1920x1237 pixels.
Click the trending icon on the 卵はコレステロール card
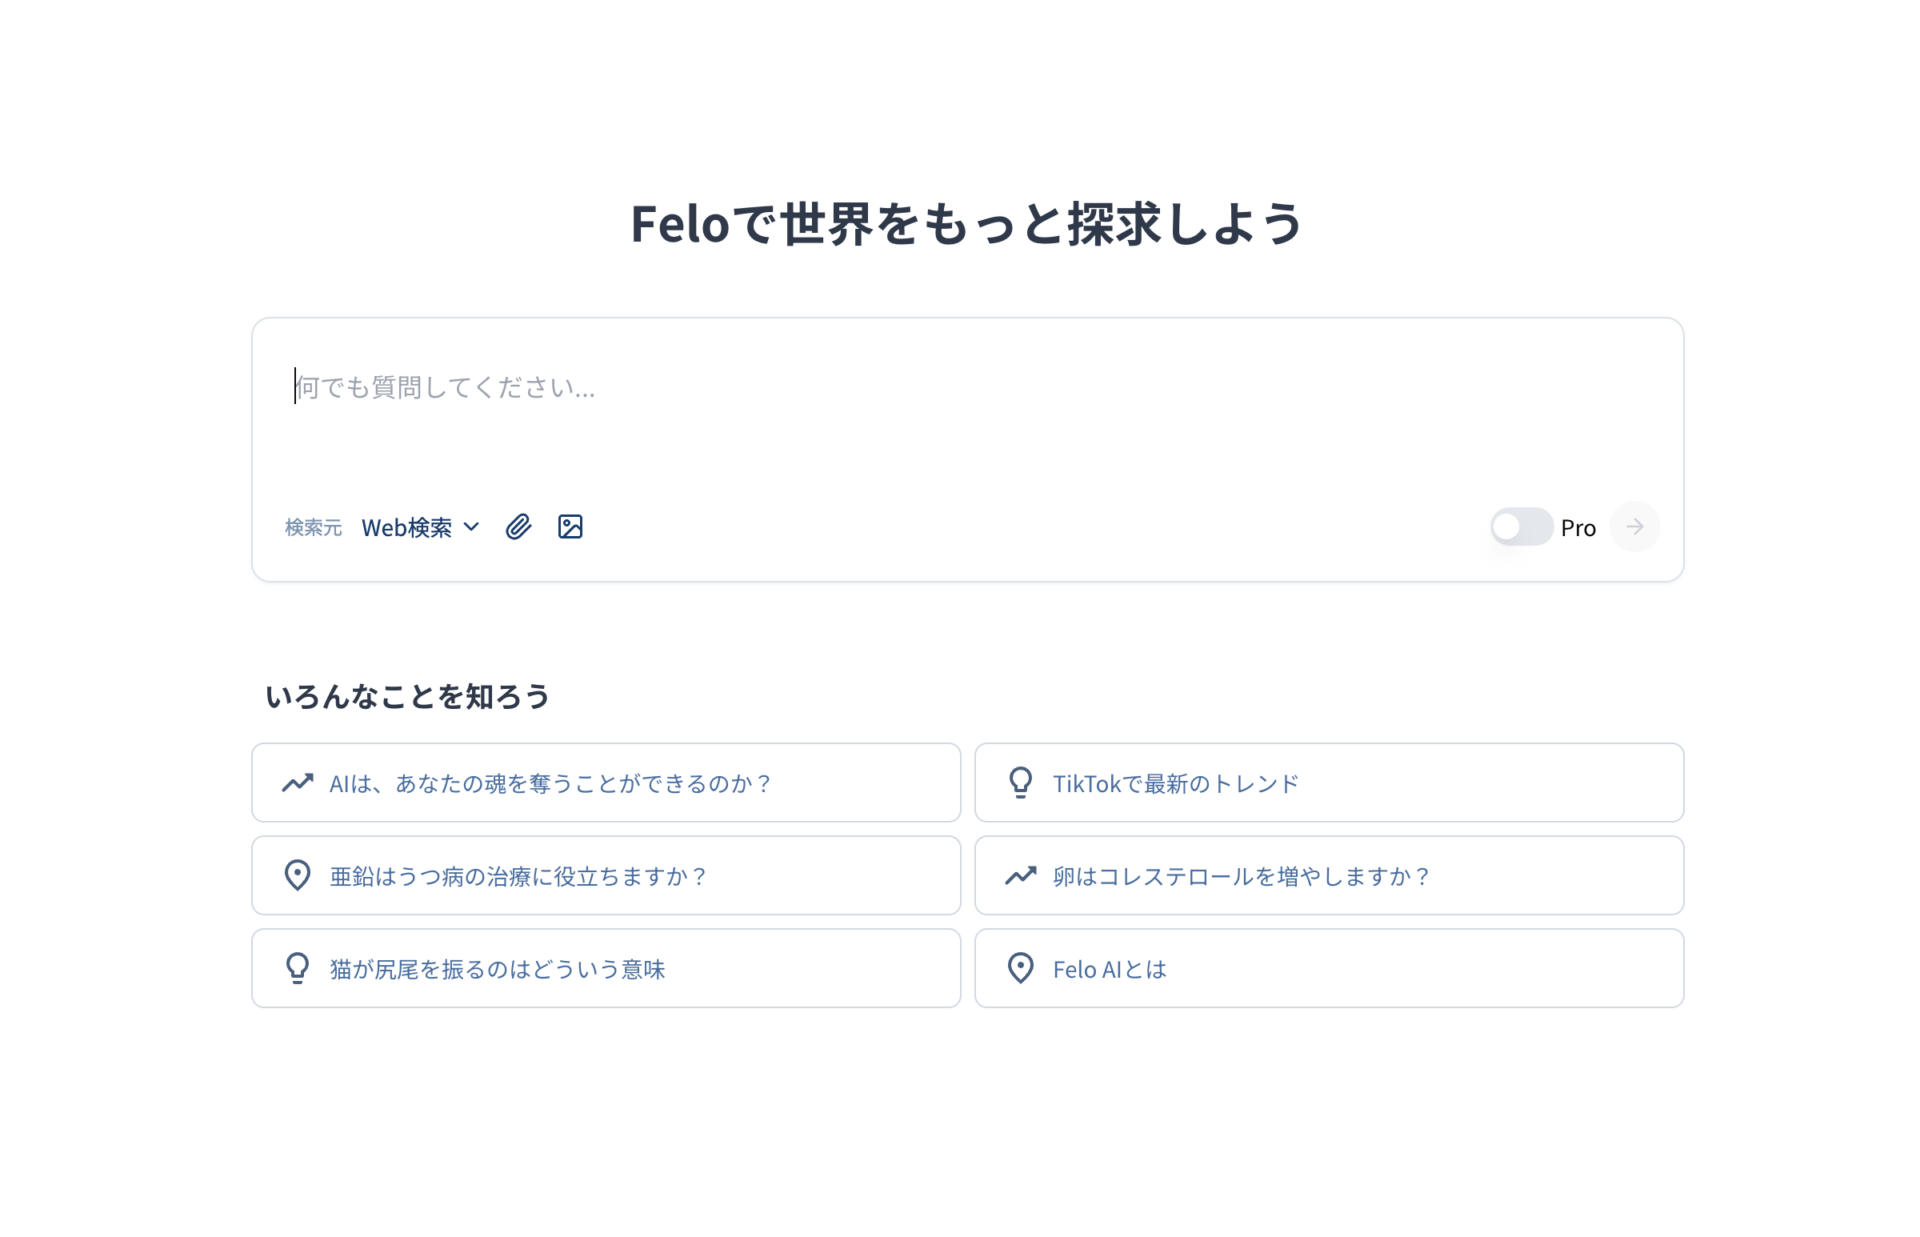tap(1021, 876)
